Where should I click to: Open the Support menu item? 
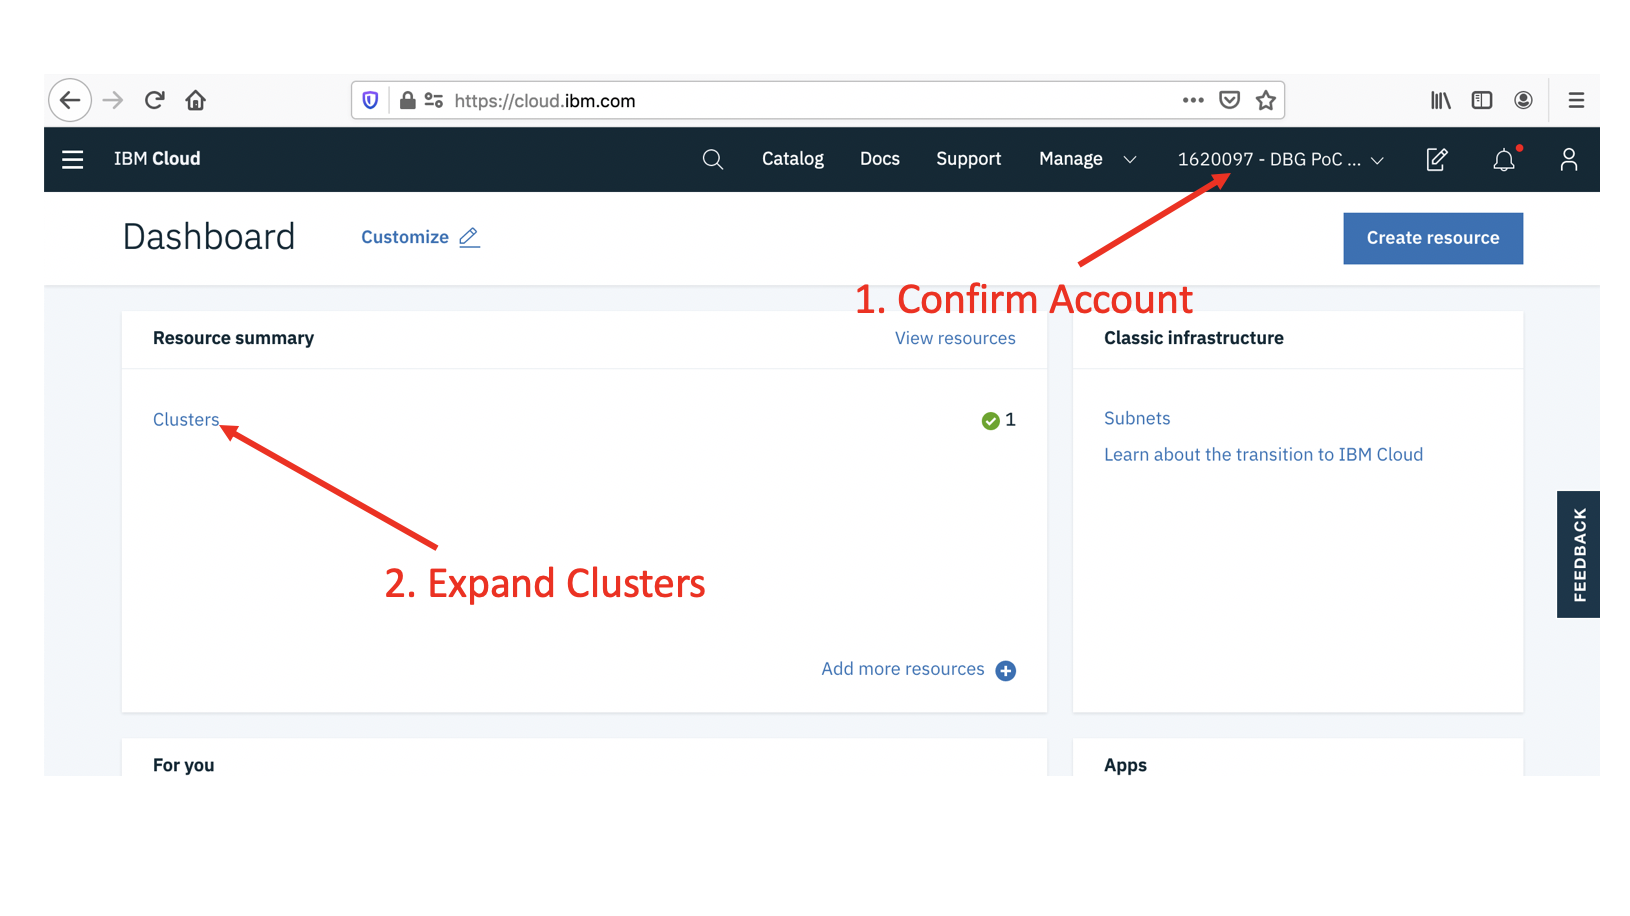[x=968, y=159]
